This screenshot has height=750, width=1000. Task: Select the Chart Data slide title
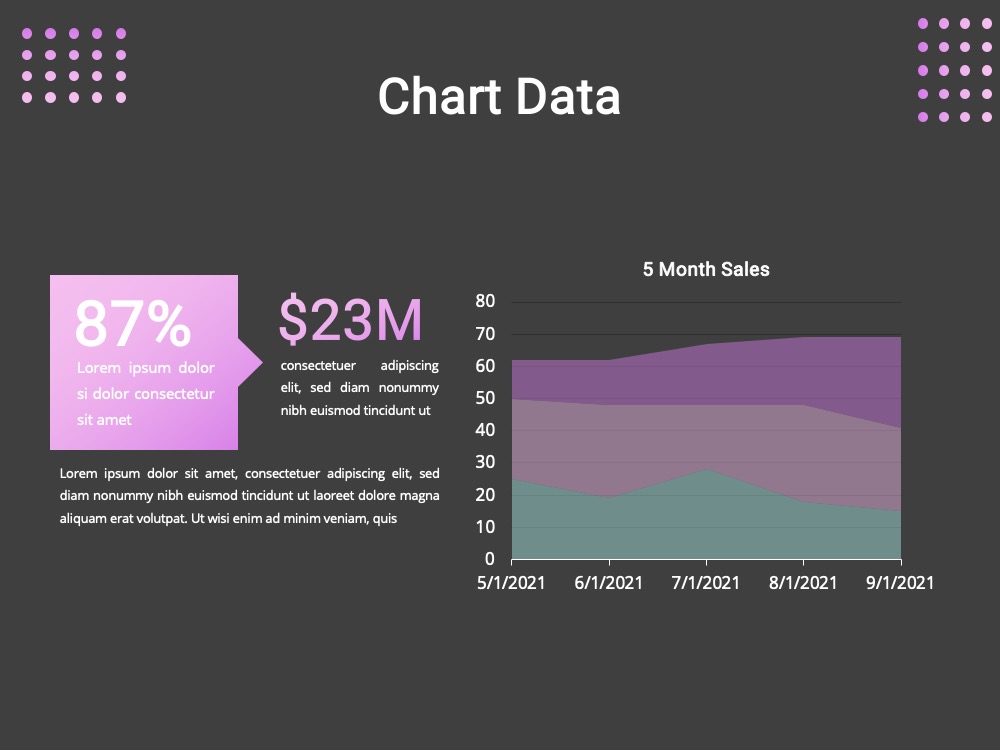click(499, 96)
